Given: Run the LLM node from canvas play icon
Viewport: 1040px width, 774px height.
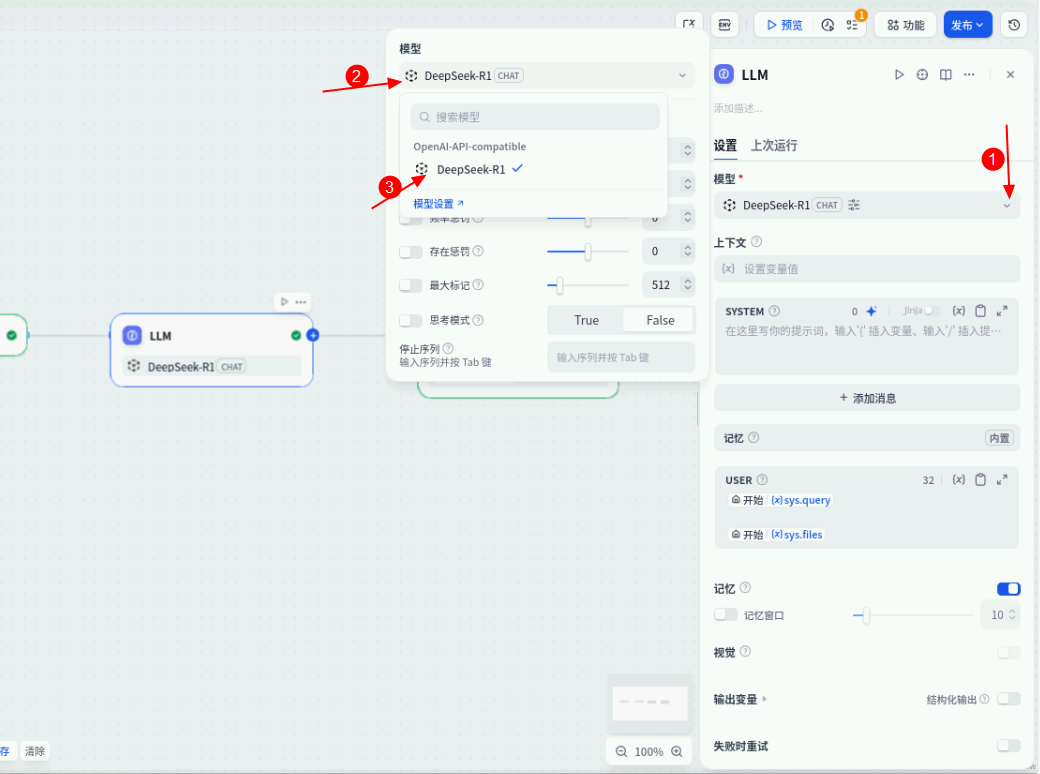Looking at the screenshot, I should [284, 302].
